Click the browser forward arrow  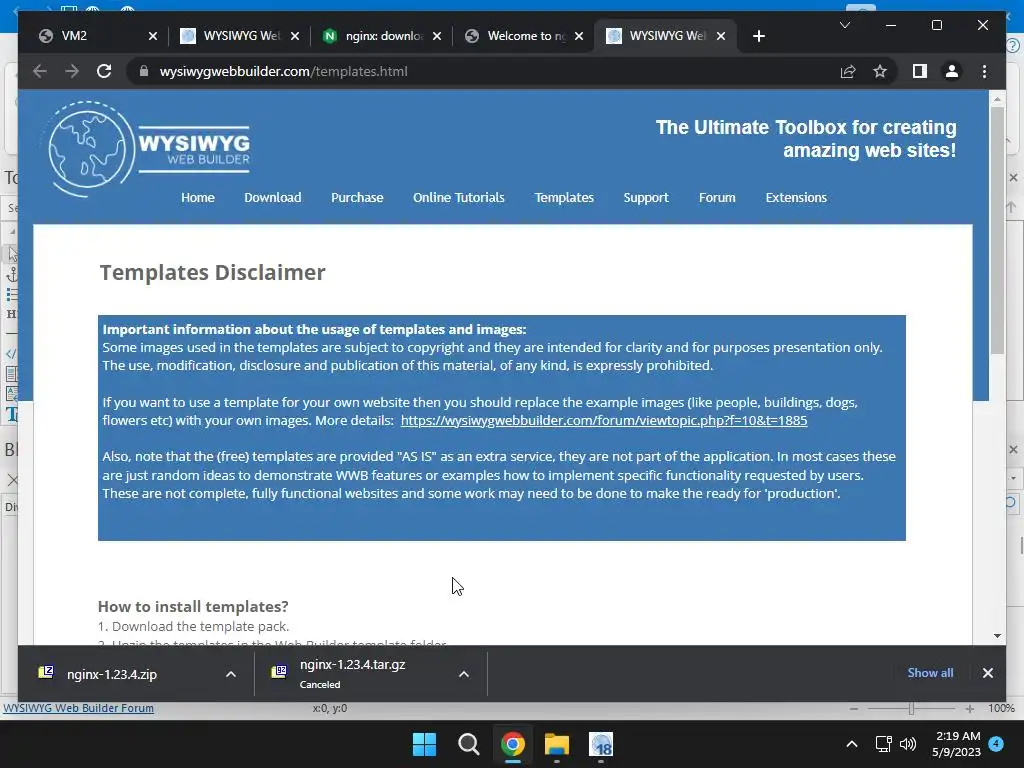[72, 71]
